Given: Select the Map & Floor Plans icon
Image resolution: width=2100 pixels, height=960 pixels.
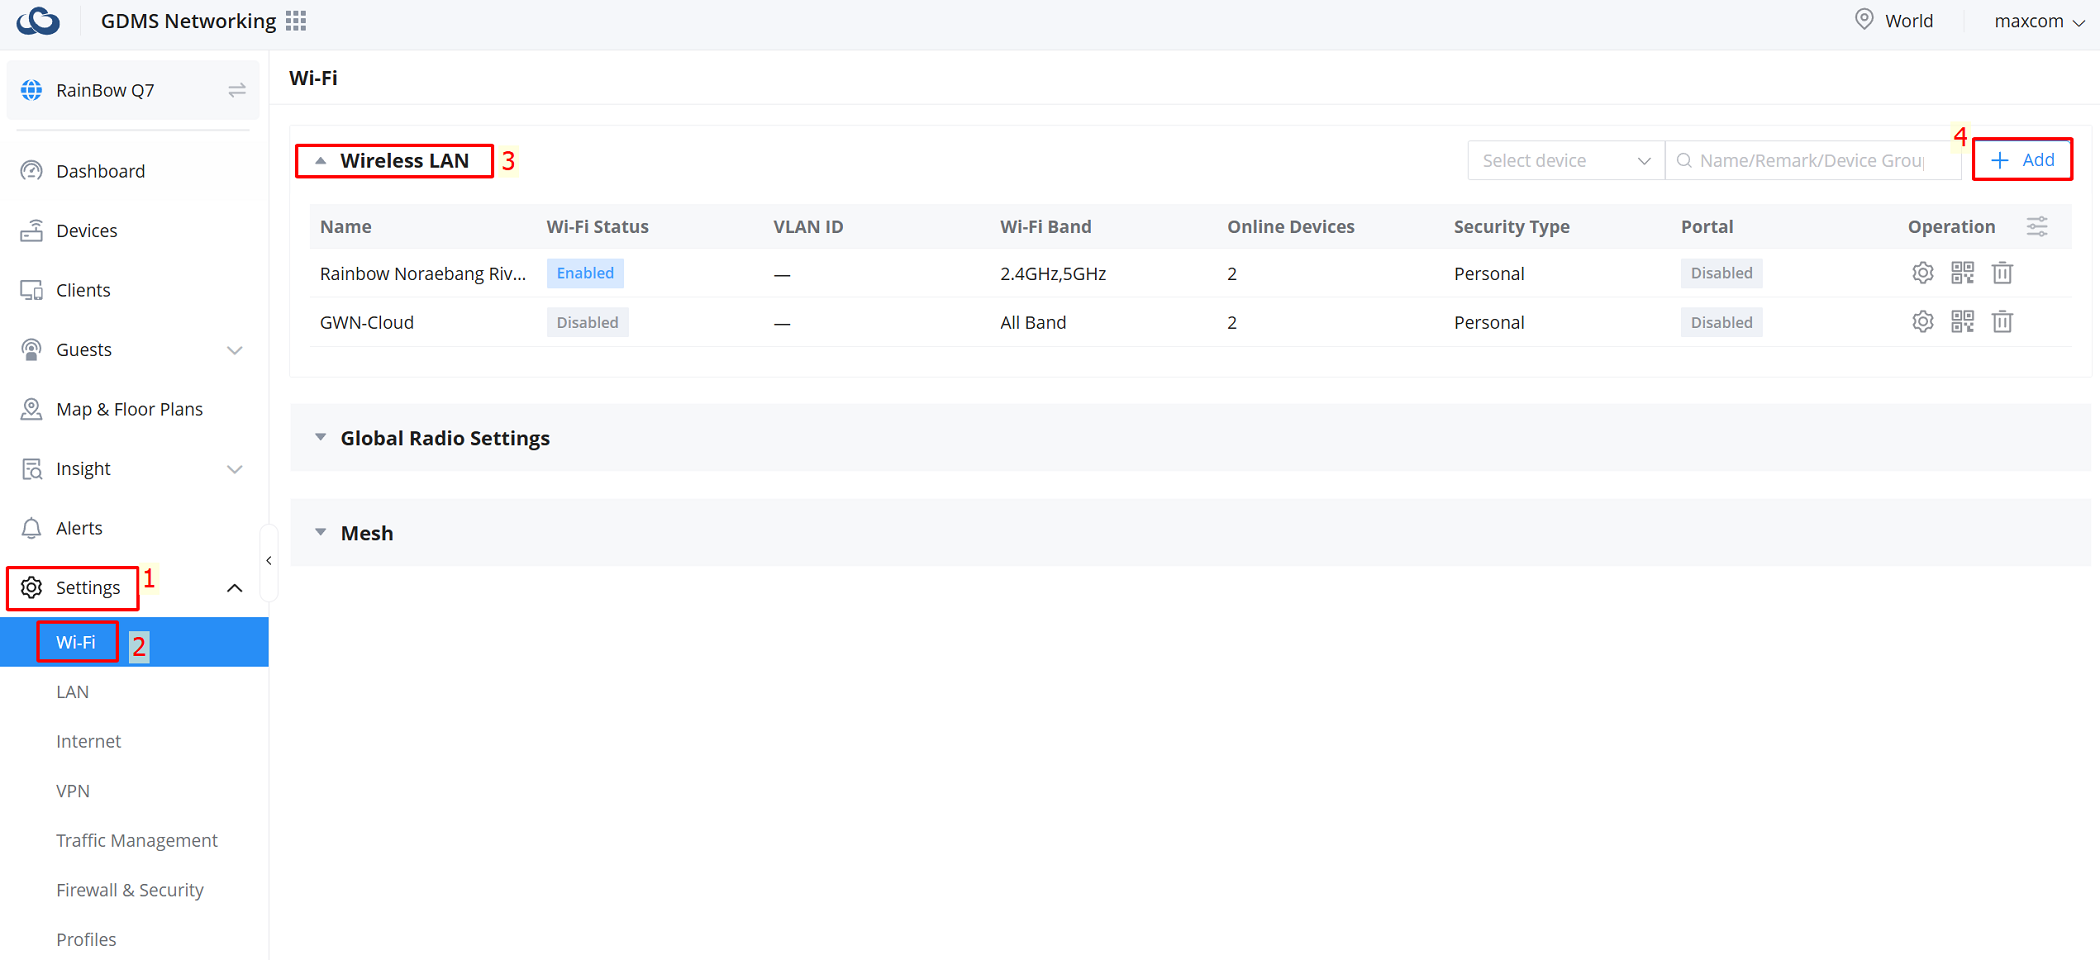Looking at the screenshot, I should pyautogui.click(x=30, y=408).
